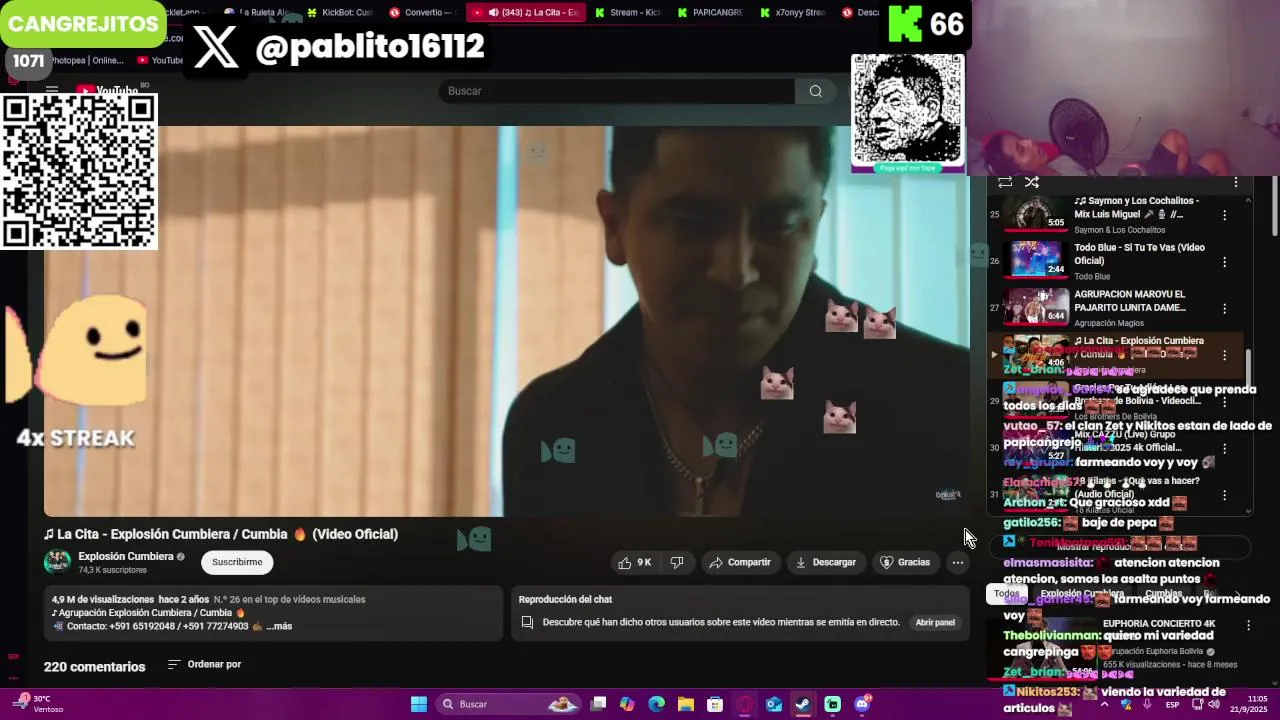Screen dimensions: 1280x720
Task: Open the YouTube hamburger guide menu
Action: click(x=52, y=90)
